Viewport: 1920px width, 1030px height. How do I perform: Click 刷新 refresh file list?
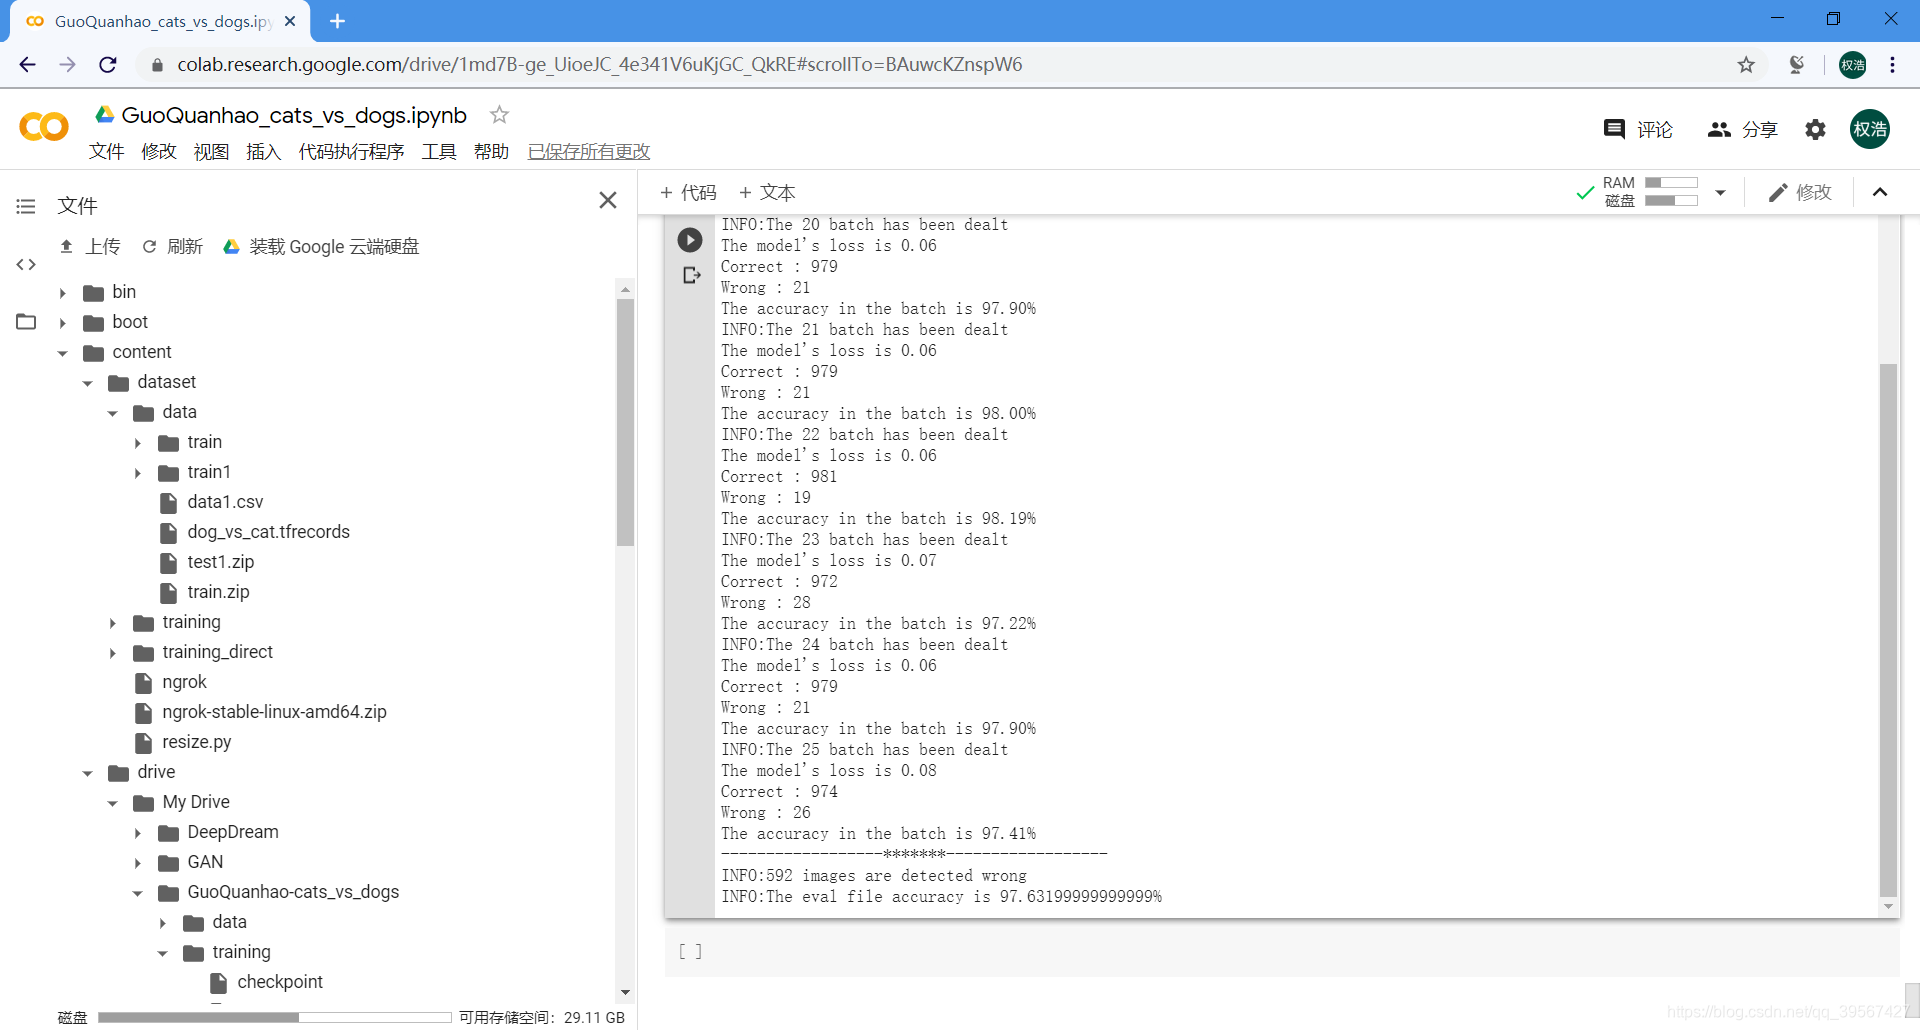pos(173,246)
